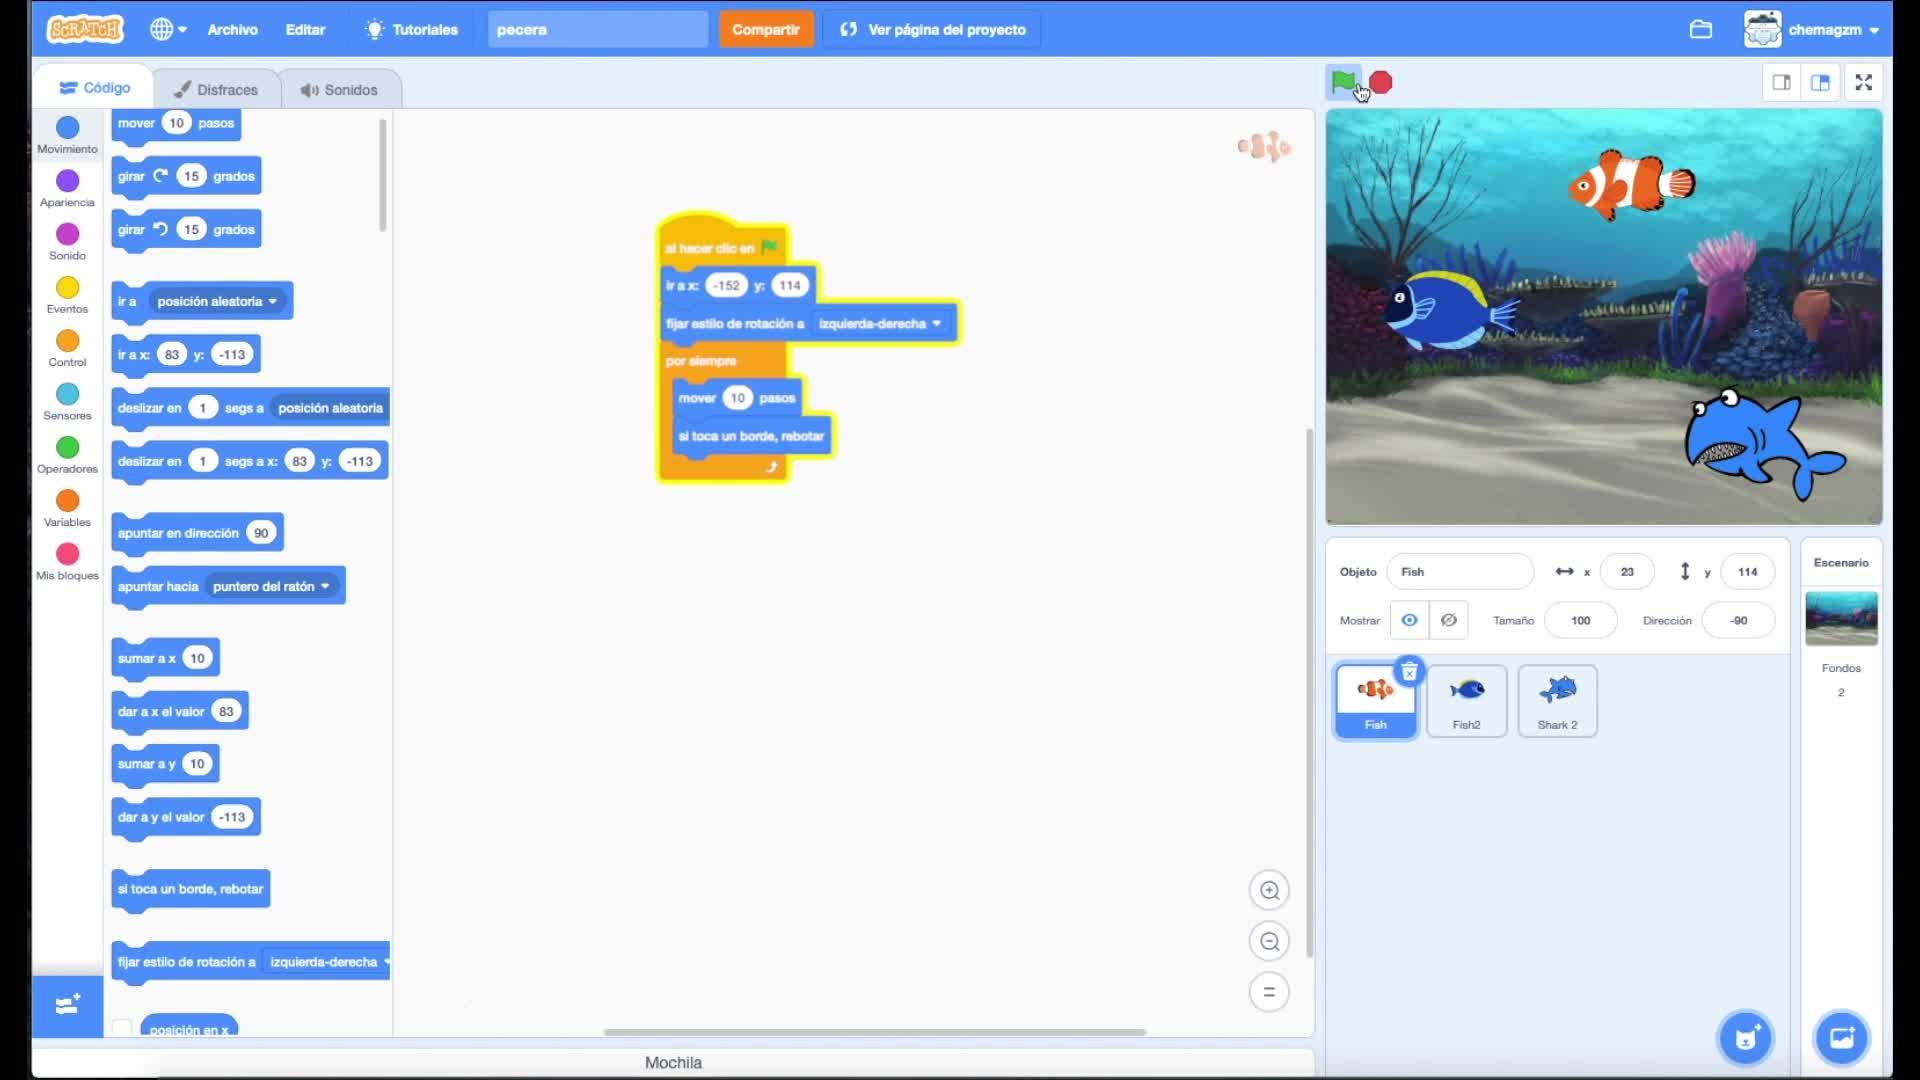Open the language globe dropdown
Screen dimensions: 1920x1080
coord(168,29)
